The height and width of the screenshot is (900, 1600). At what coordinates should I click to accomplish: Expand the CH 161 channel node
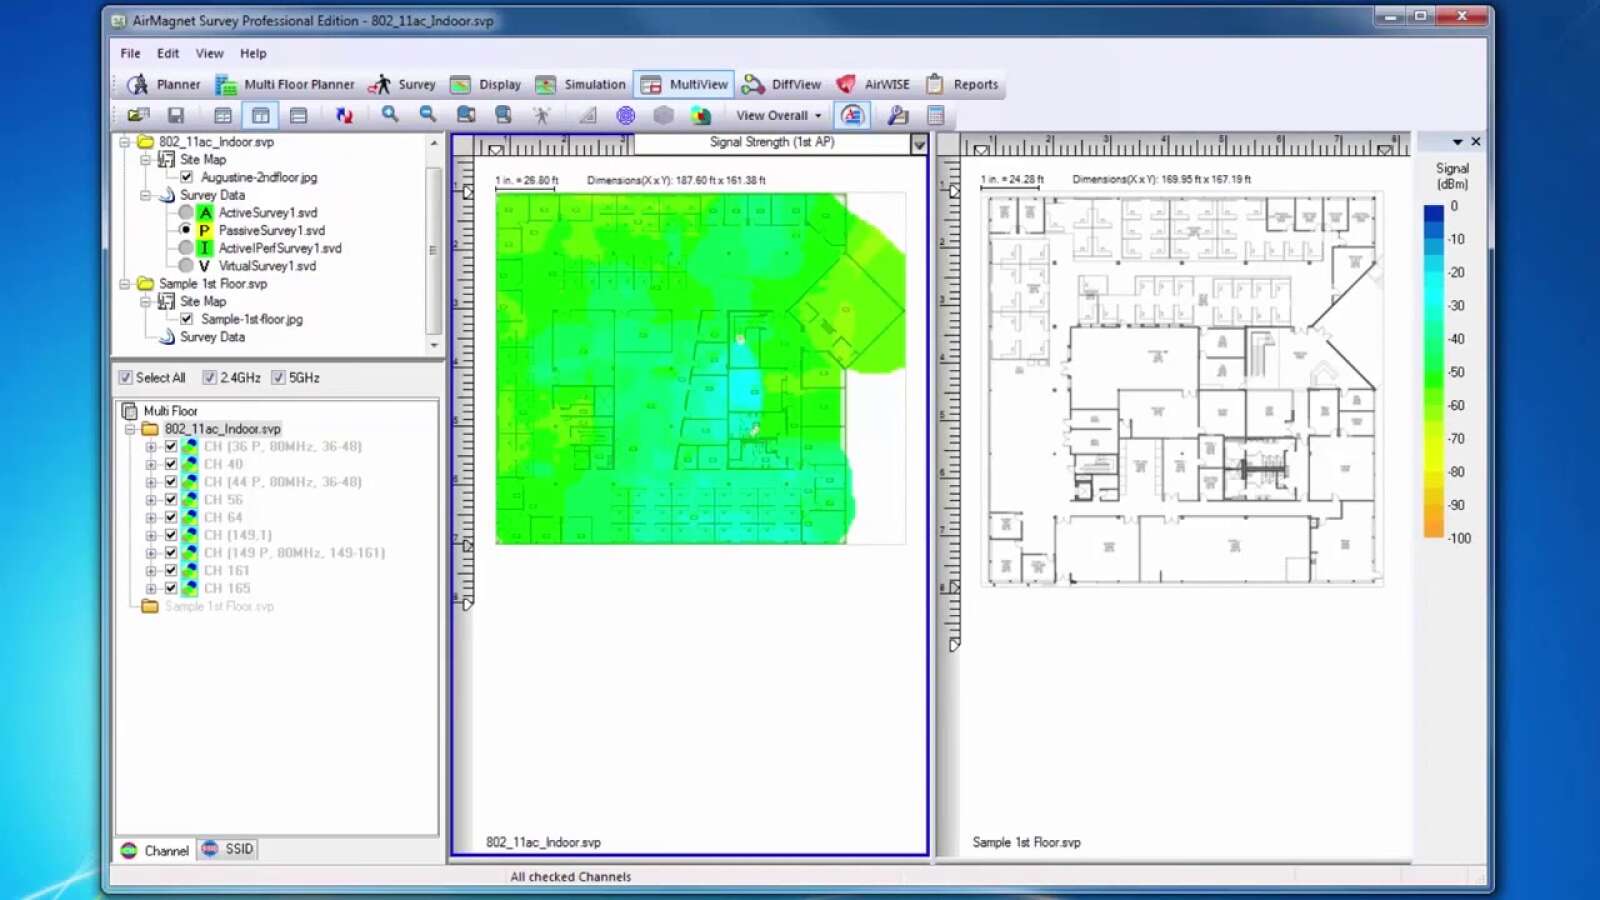[x=151, y=571]
